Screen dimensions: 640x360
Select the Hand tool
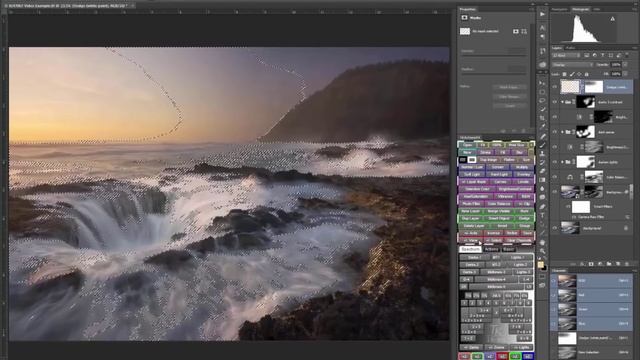click(542, 242)
